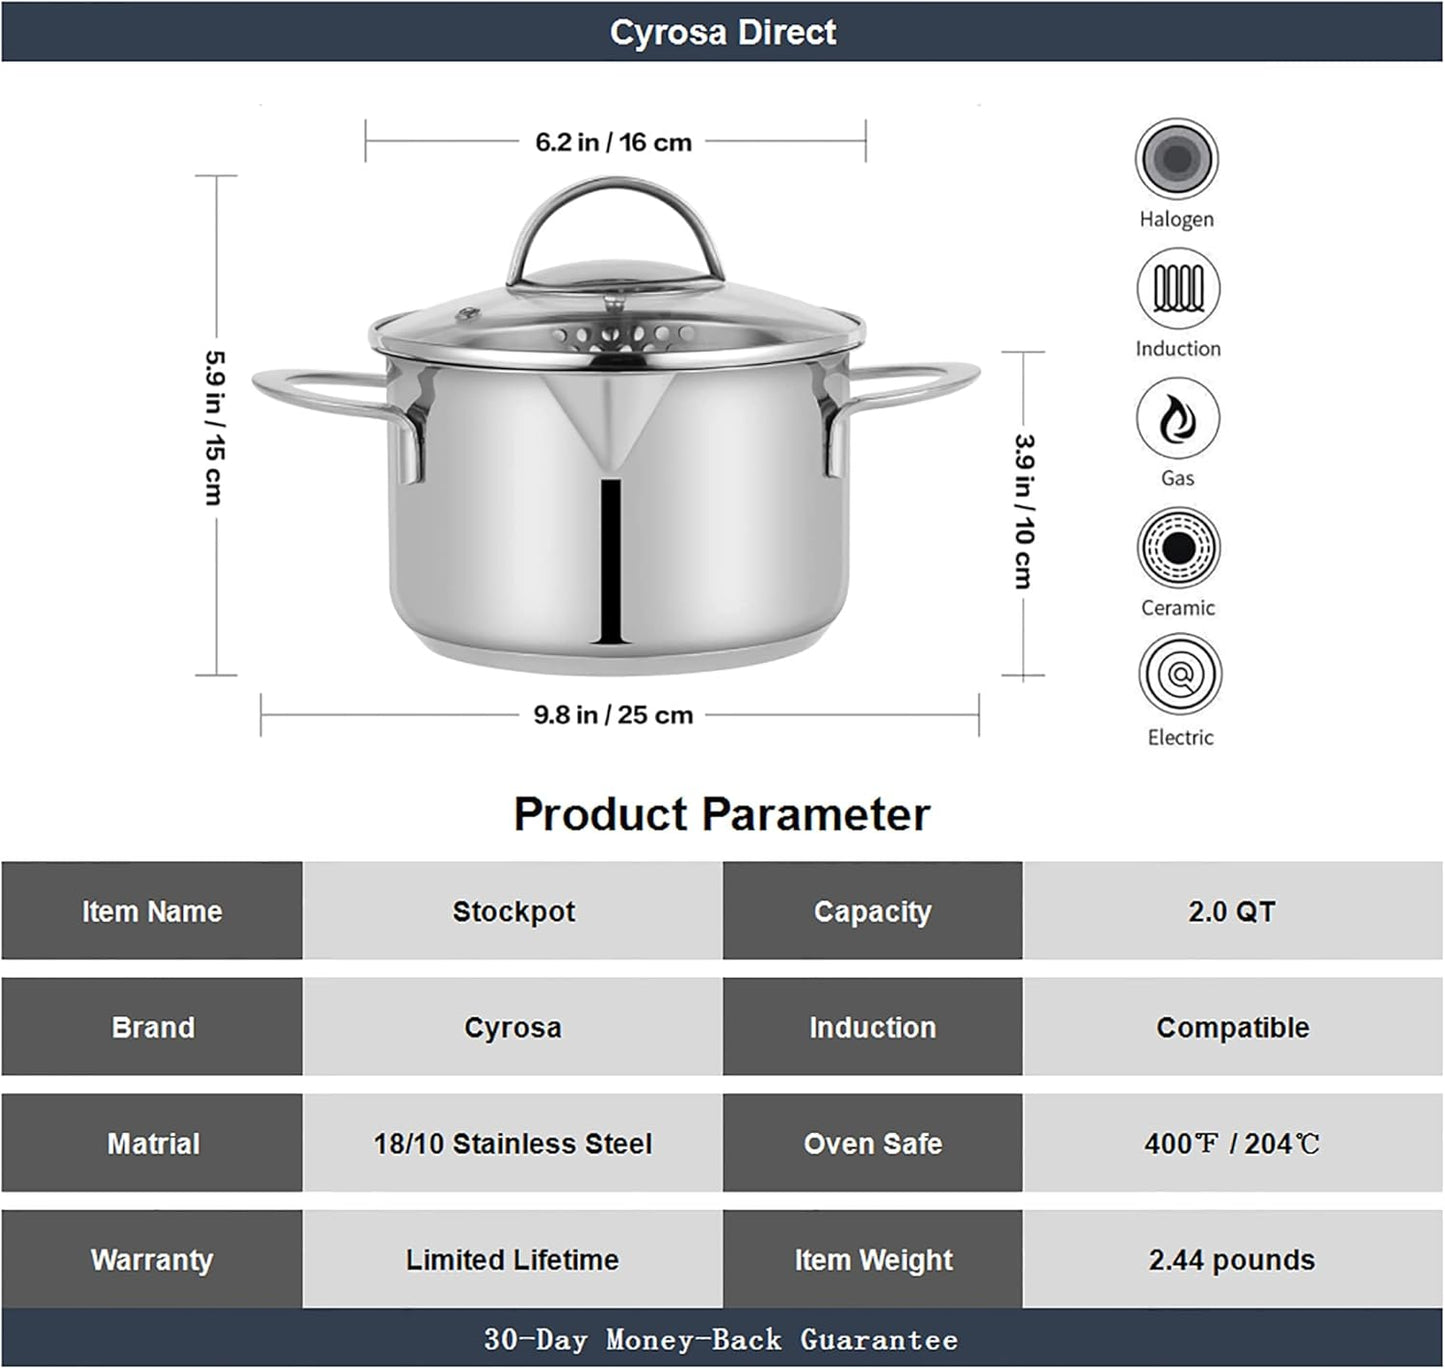1445x1369 pixels.
Task: Open the Item Weight details
Action: coord(873,1260)
